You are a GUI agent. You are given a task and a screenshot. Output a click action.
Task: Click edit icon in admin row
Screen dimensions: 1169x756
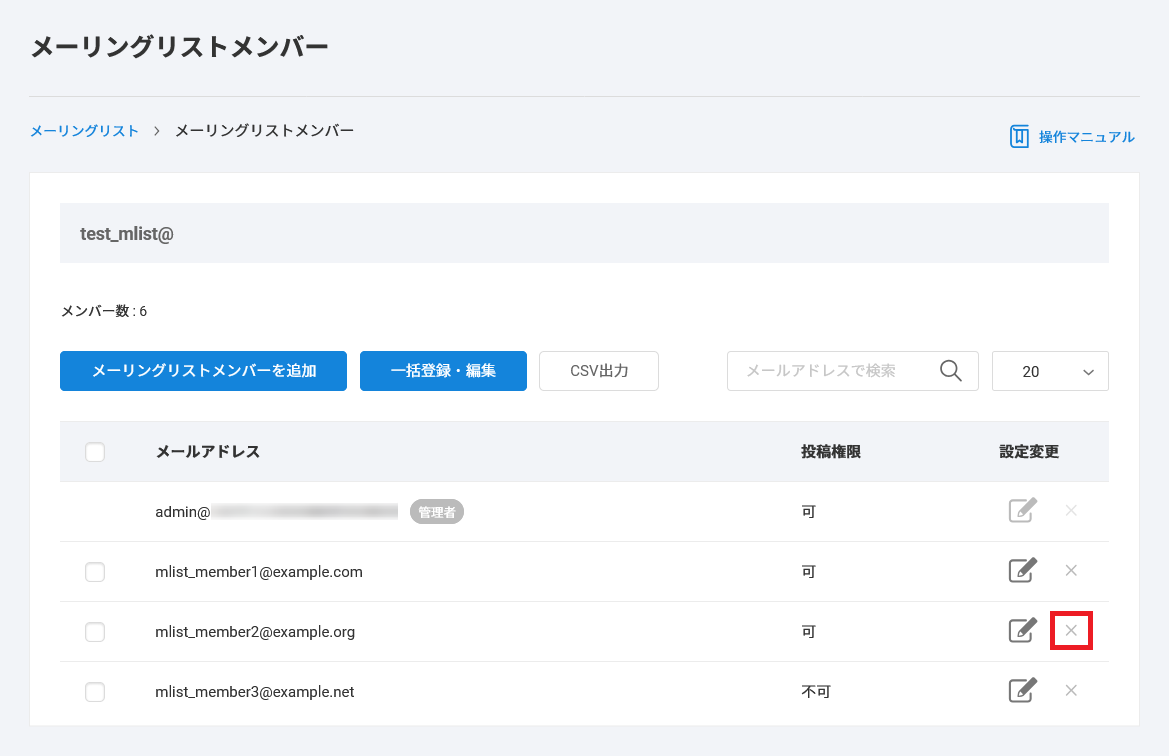[x=1021, y=511]
